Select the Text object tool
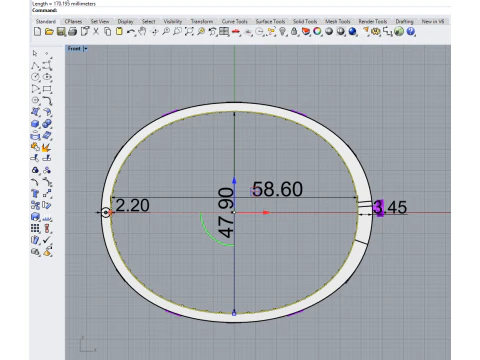The image size is (480, 360). 35,193
